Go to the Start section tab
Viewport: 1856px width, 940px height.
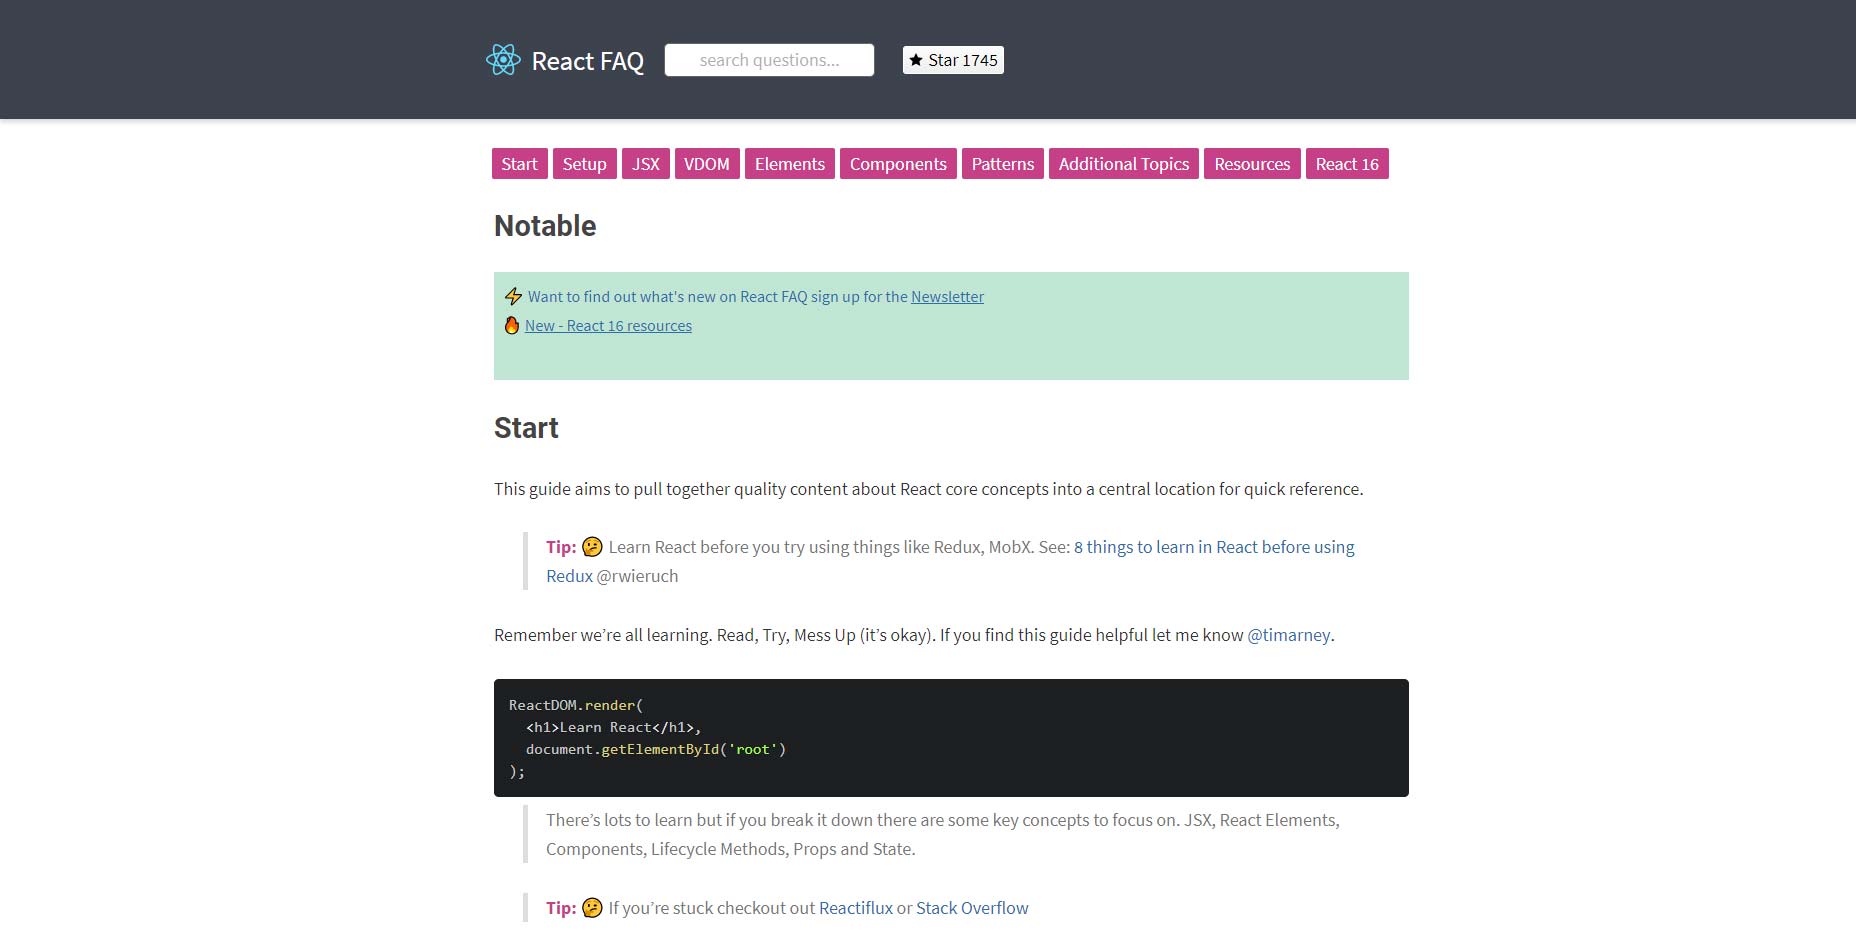point(519,164)
